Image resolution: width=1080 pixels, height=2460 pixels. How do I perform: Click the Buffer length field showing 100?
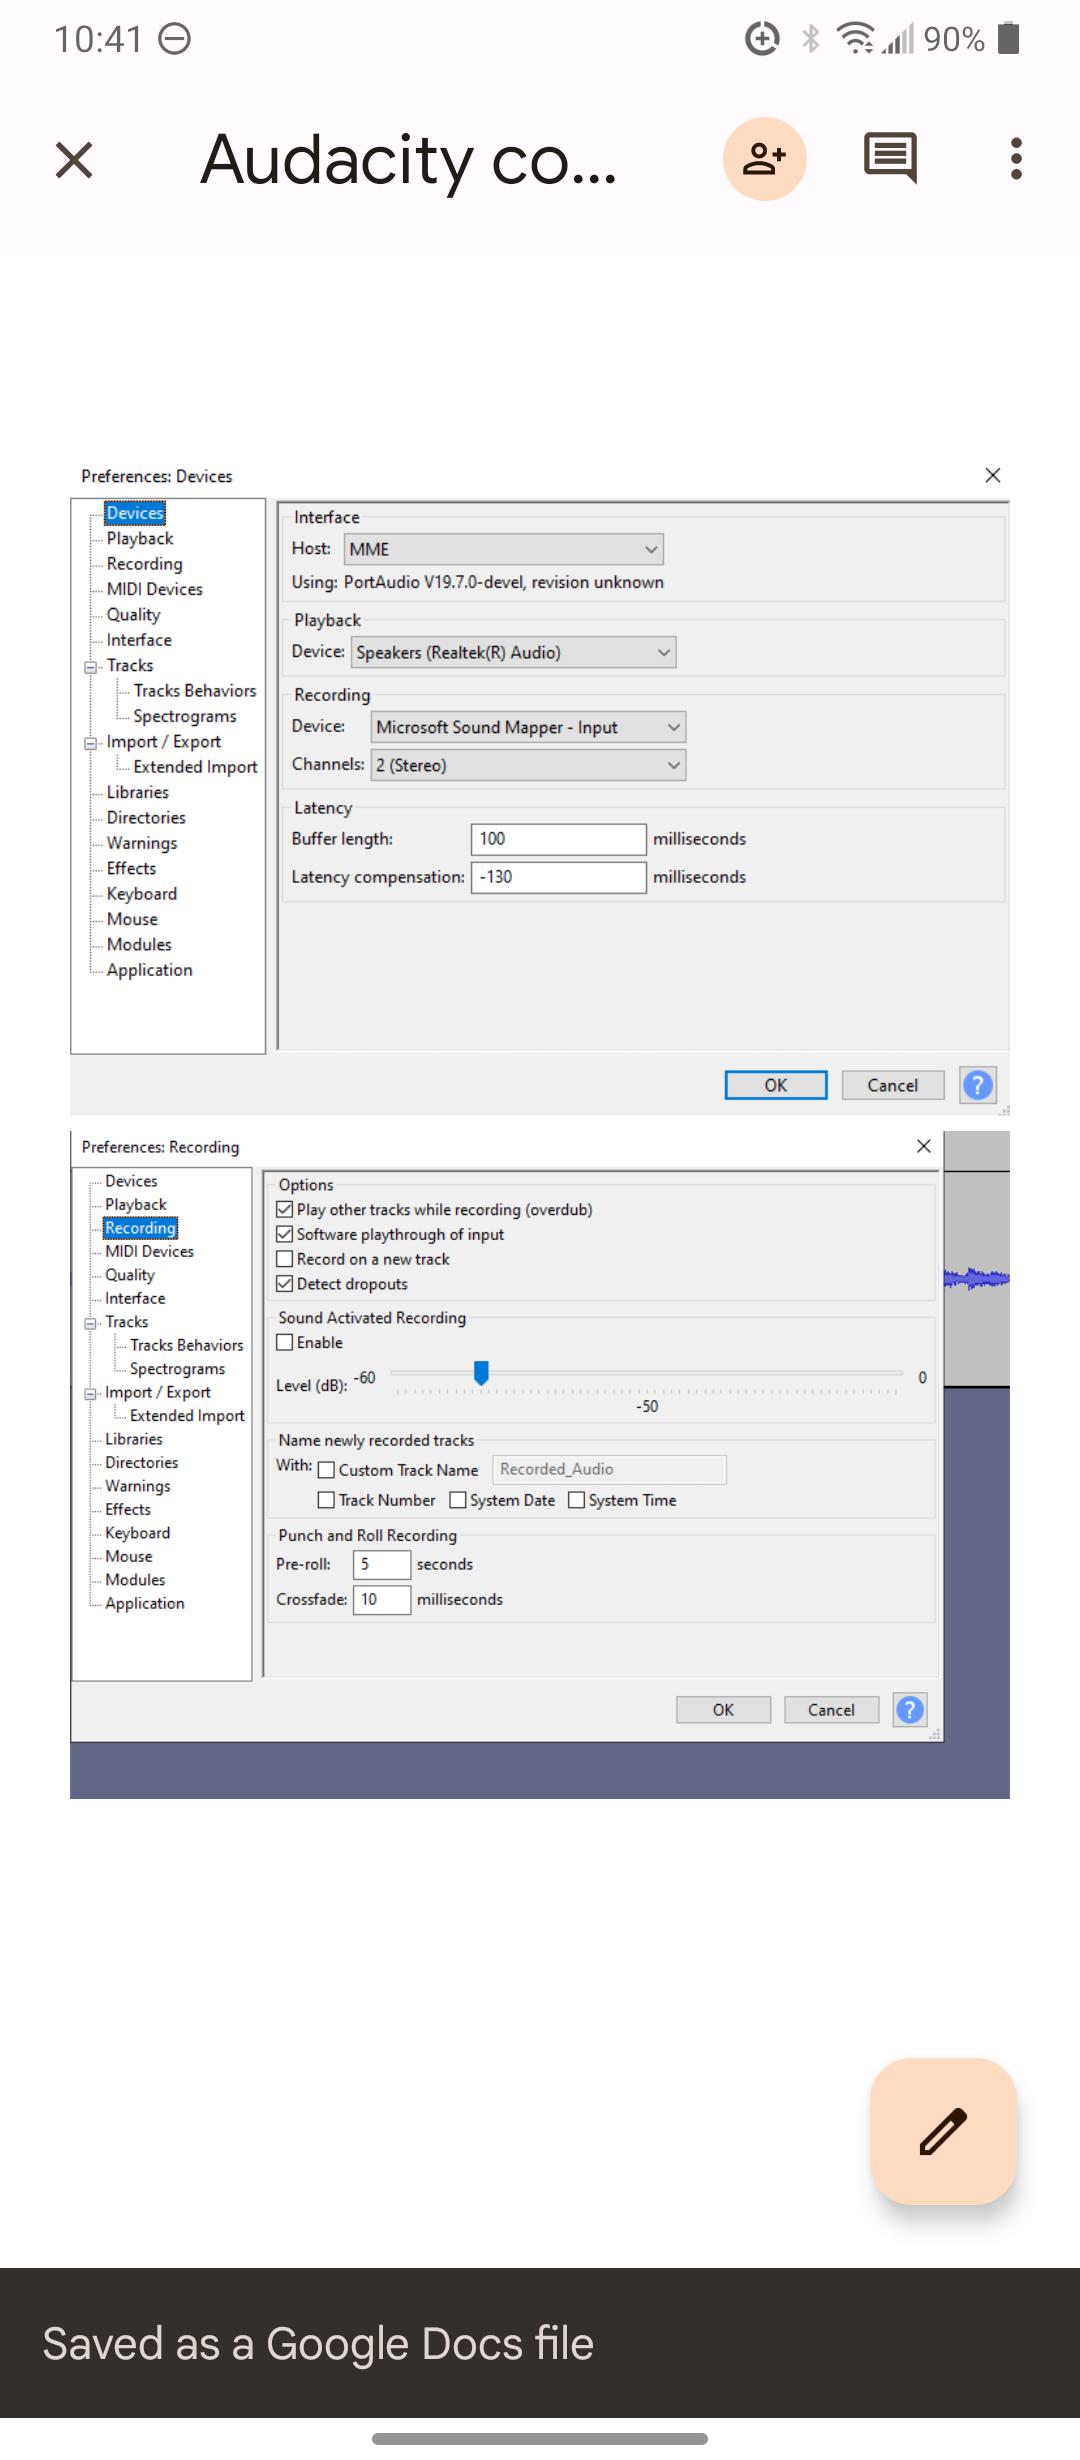(559, 839)
